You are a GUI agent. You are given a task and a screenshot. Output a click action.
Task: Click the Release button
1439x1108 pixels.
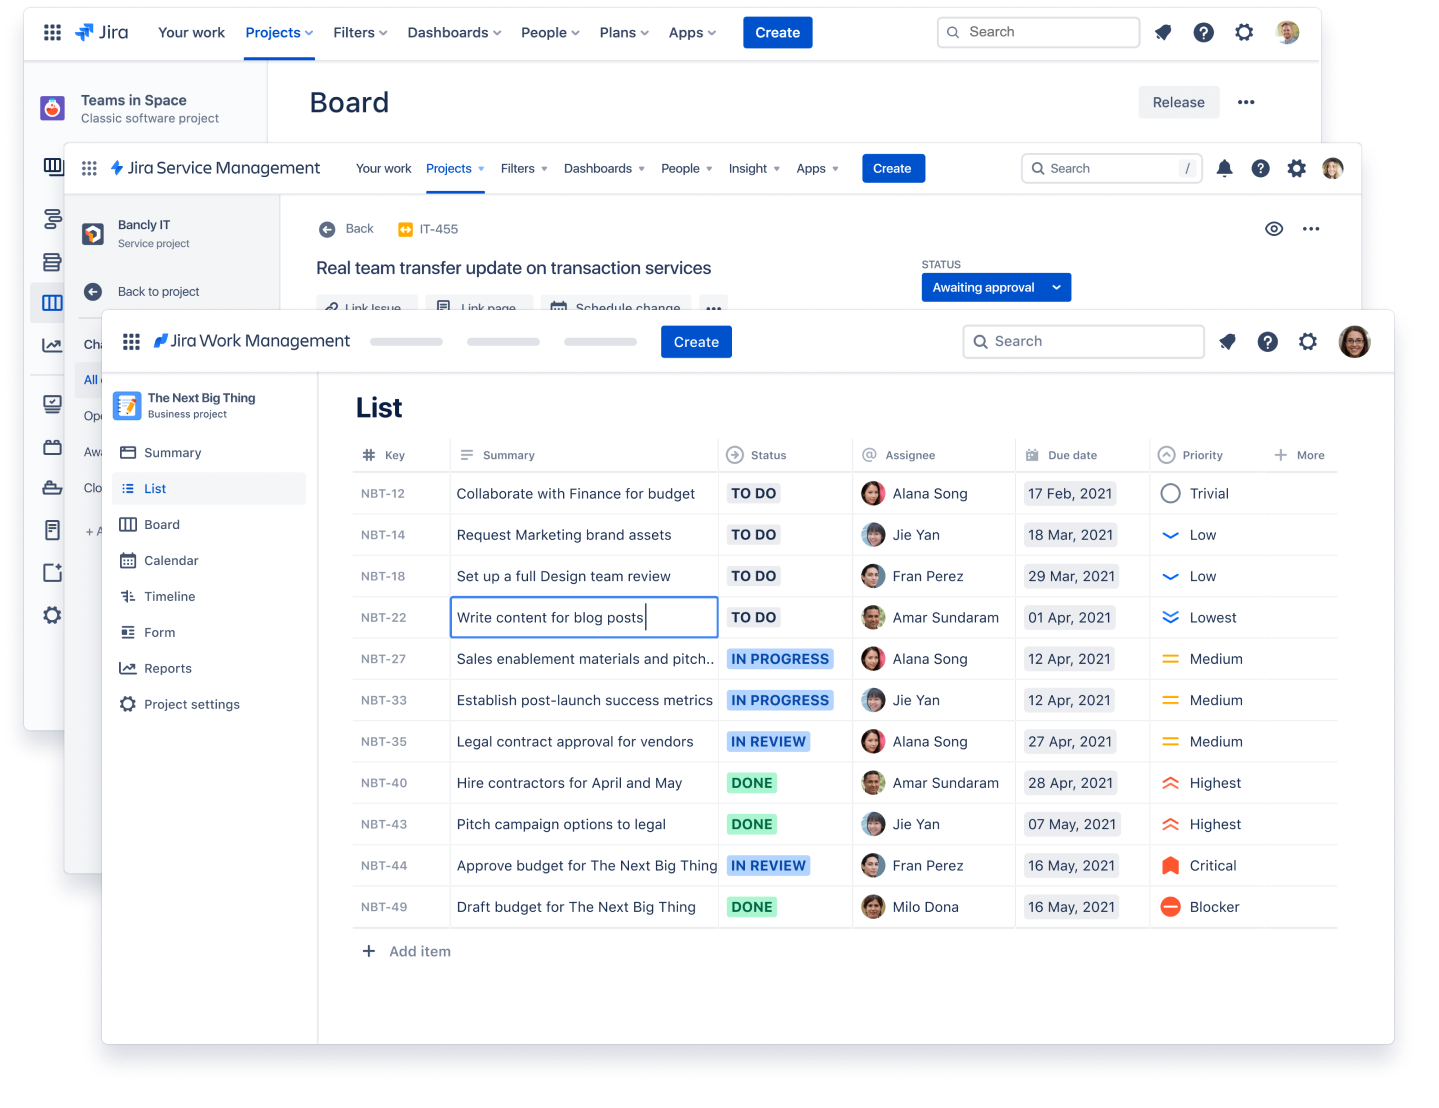pos(1178,102)
